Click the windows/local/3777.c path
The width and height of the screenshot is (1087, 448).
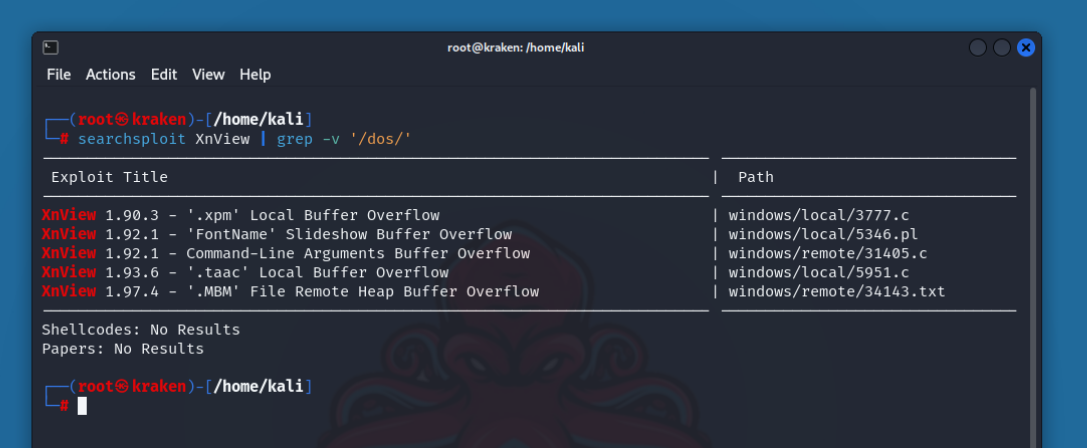click(818, 215)
